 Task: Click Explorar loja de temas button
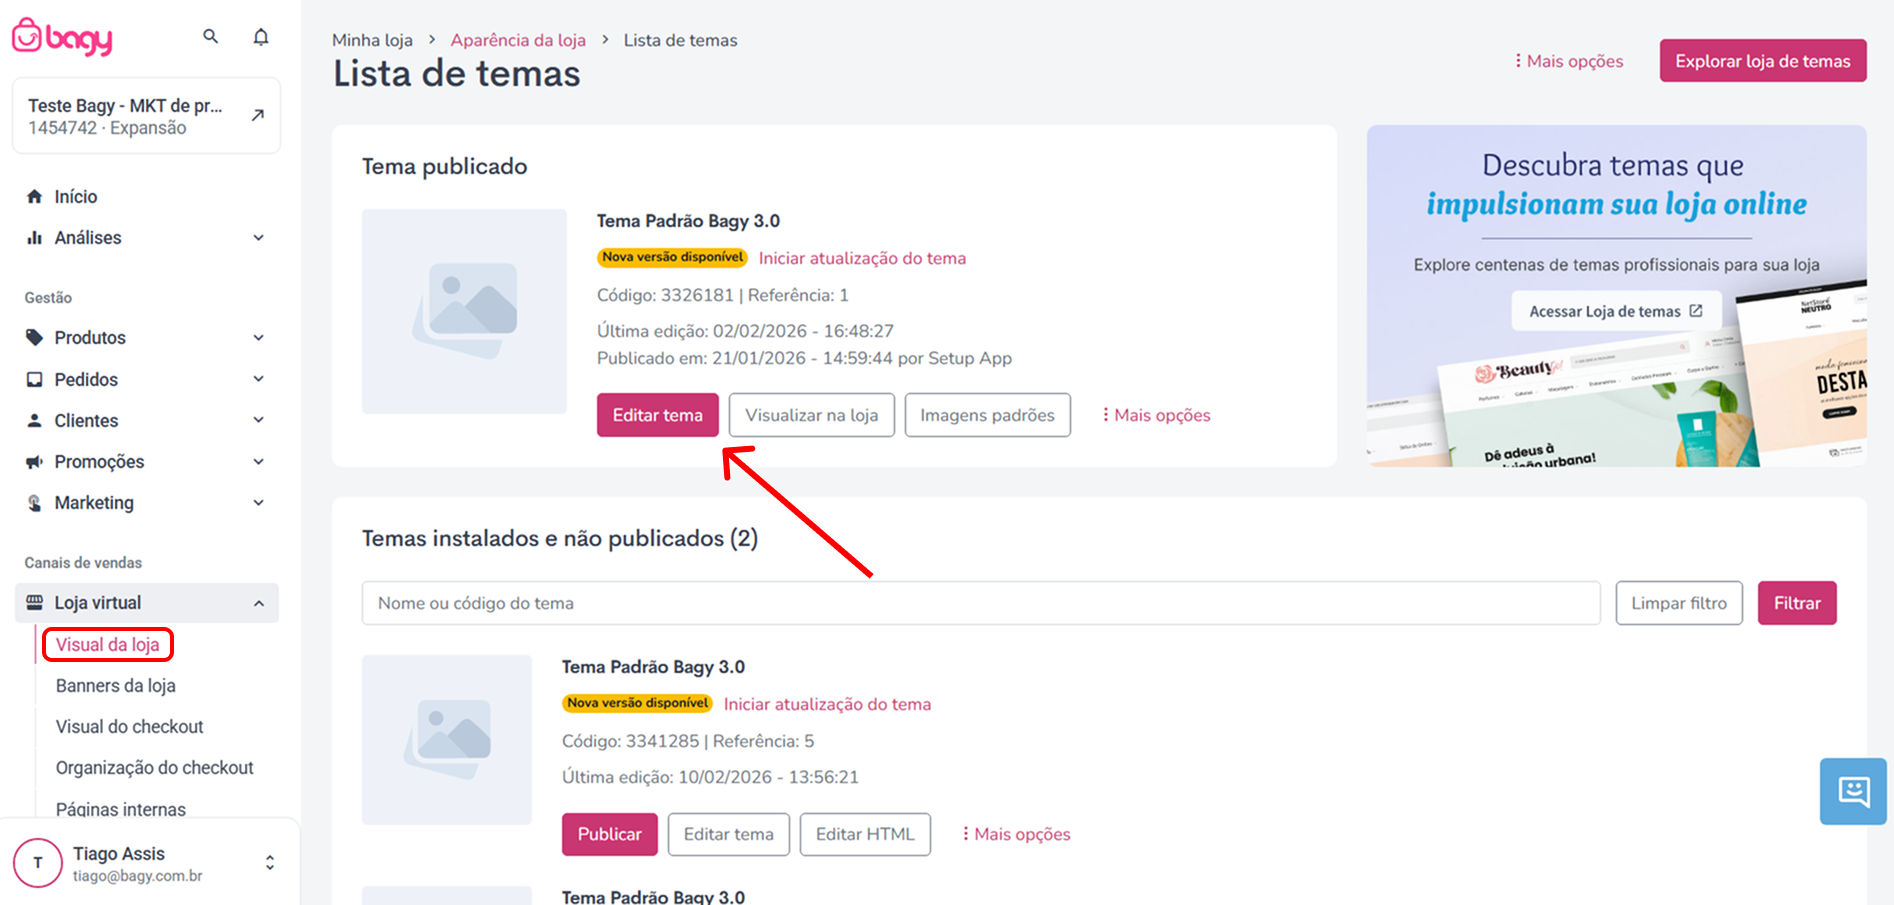click(1763, 61)
